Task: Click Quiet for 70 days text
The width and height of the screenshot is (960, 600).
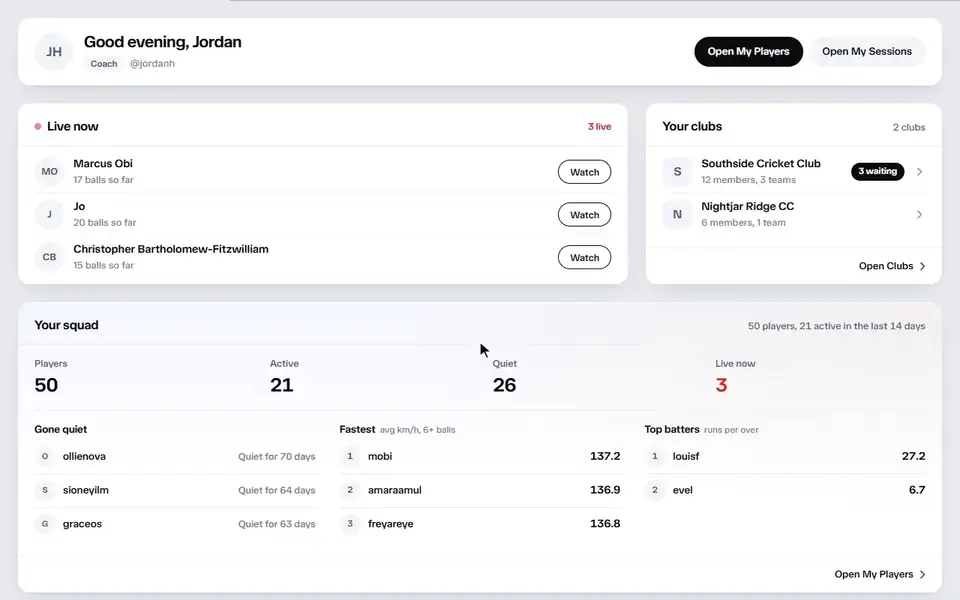Action: tap(277, 457)
